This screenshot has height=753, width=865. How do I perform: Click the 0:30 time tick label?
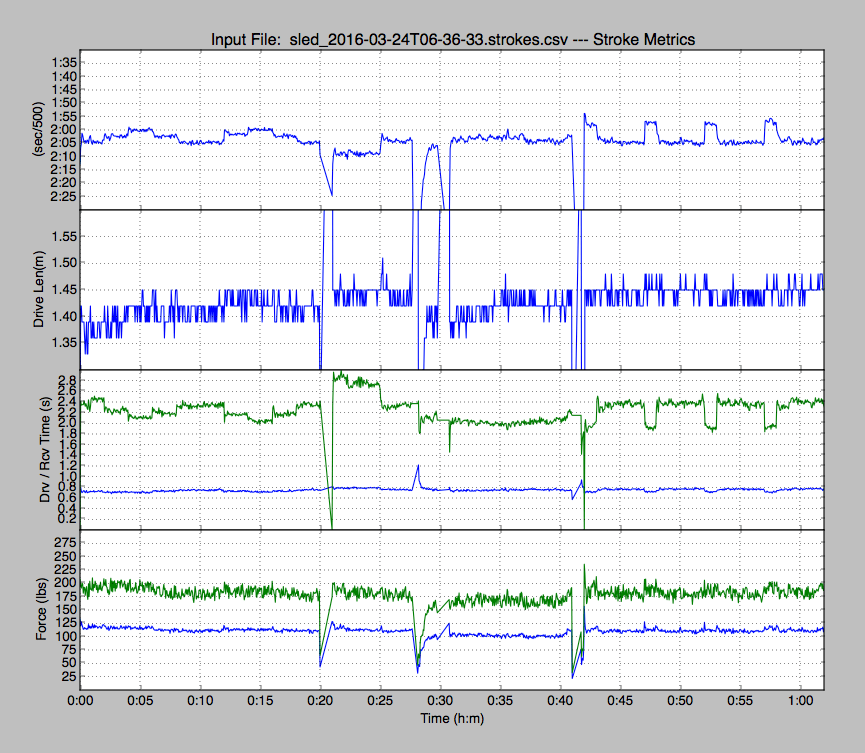[x=440, y=702]
